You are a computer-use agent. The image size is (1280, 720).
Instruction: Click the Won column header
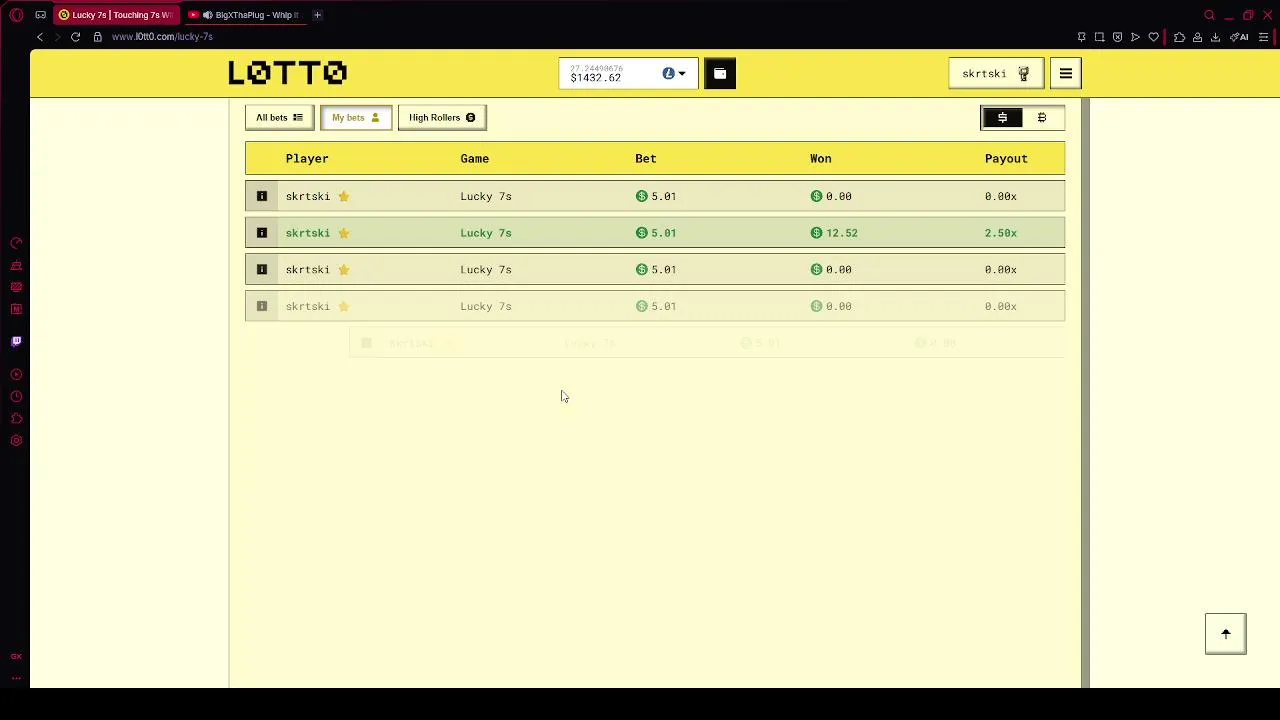pyautogui.click(x=820, y=158)
